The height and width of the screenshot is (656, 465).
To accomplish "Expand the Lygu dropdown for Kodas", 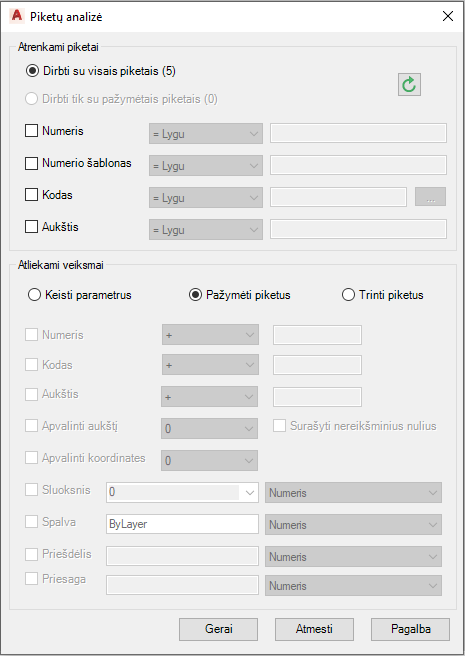I will click(206, 198).
